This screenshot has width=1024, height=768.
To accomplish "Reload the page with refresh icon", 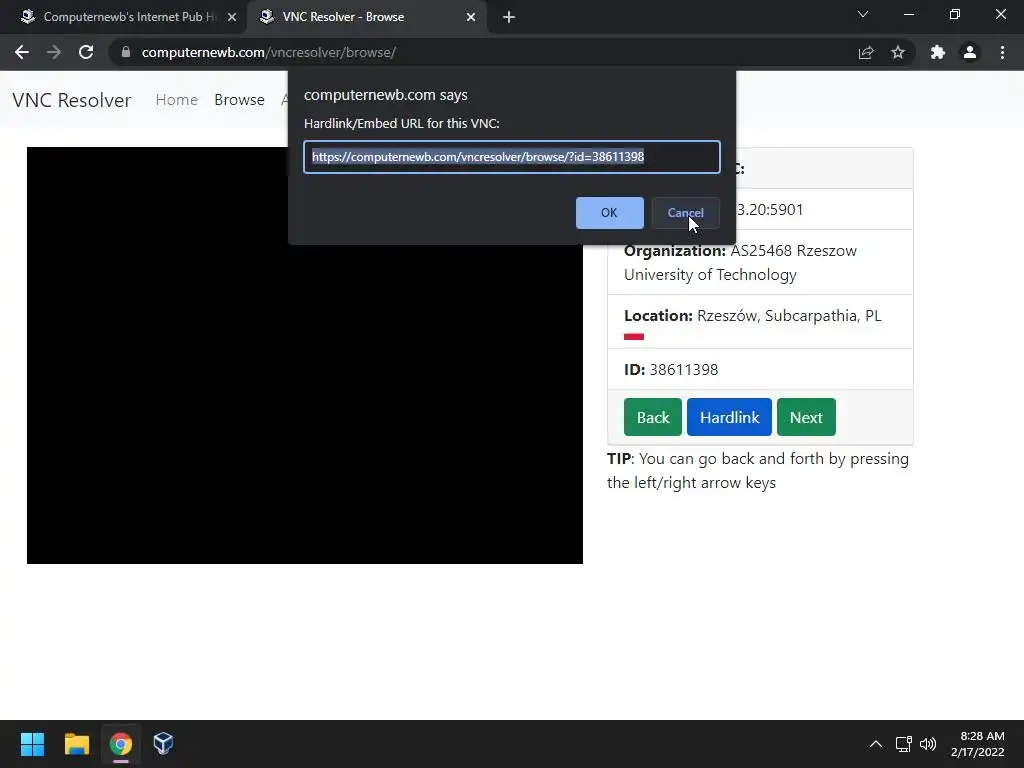I will [86, 52].
